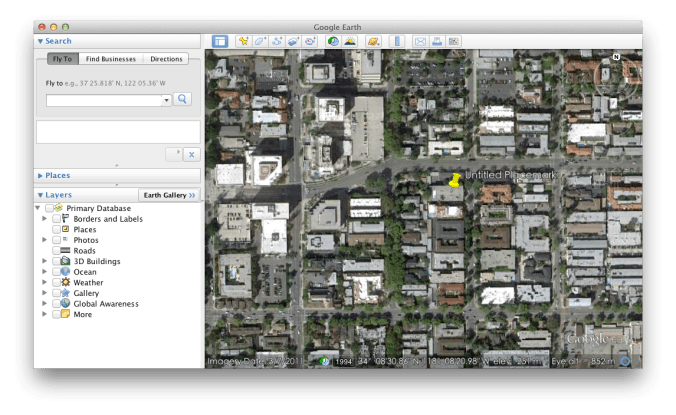Switch to the Directions tab

(166, 59)
